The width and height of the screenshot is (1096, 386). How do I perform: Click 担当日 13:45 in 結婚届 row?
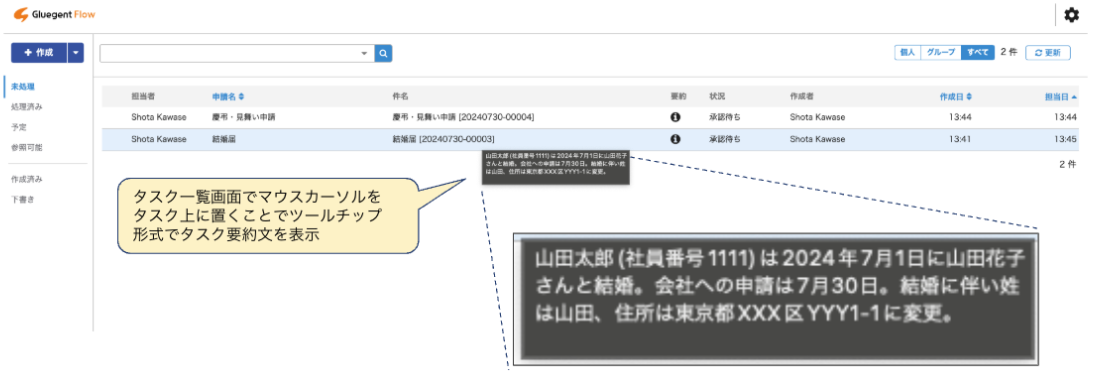(1066, 139)
